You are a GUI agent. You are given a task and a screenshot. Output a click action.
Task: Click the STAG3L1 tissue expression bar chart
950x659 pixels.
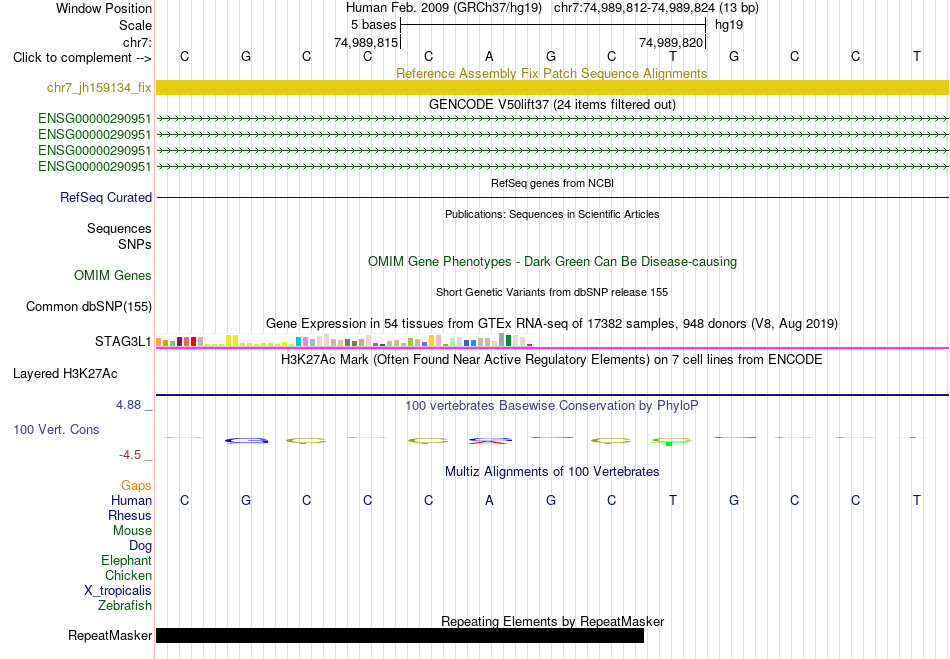tap(344, 340)
